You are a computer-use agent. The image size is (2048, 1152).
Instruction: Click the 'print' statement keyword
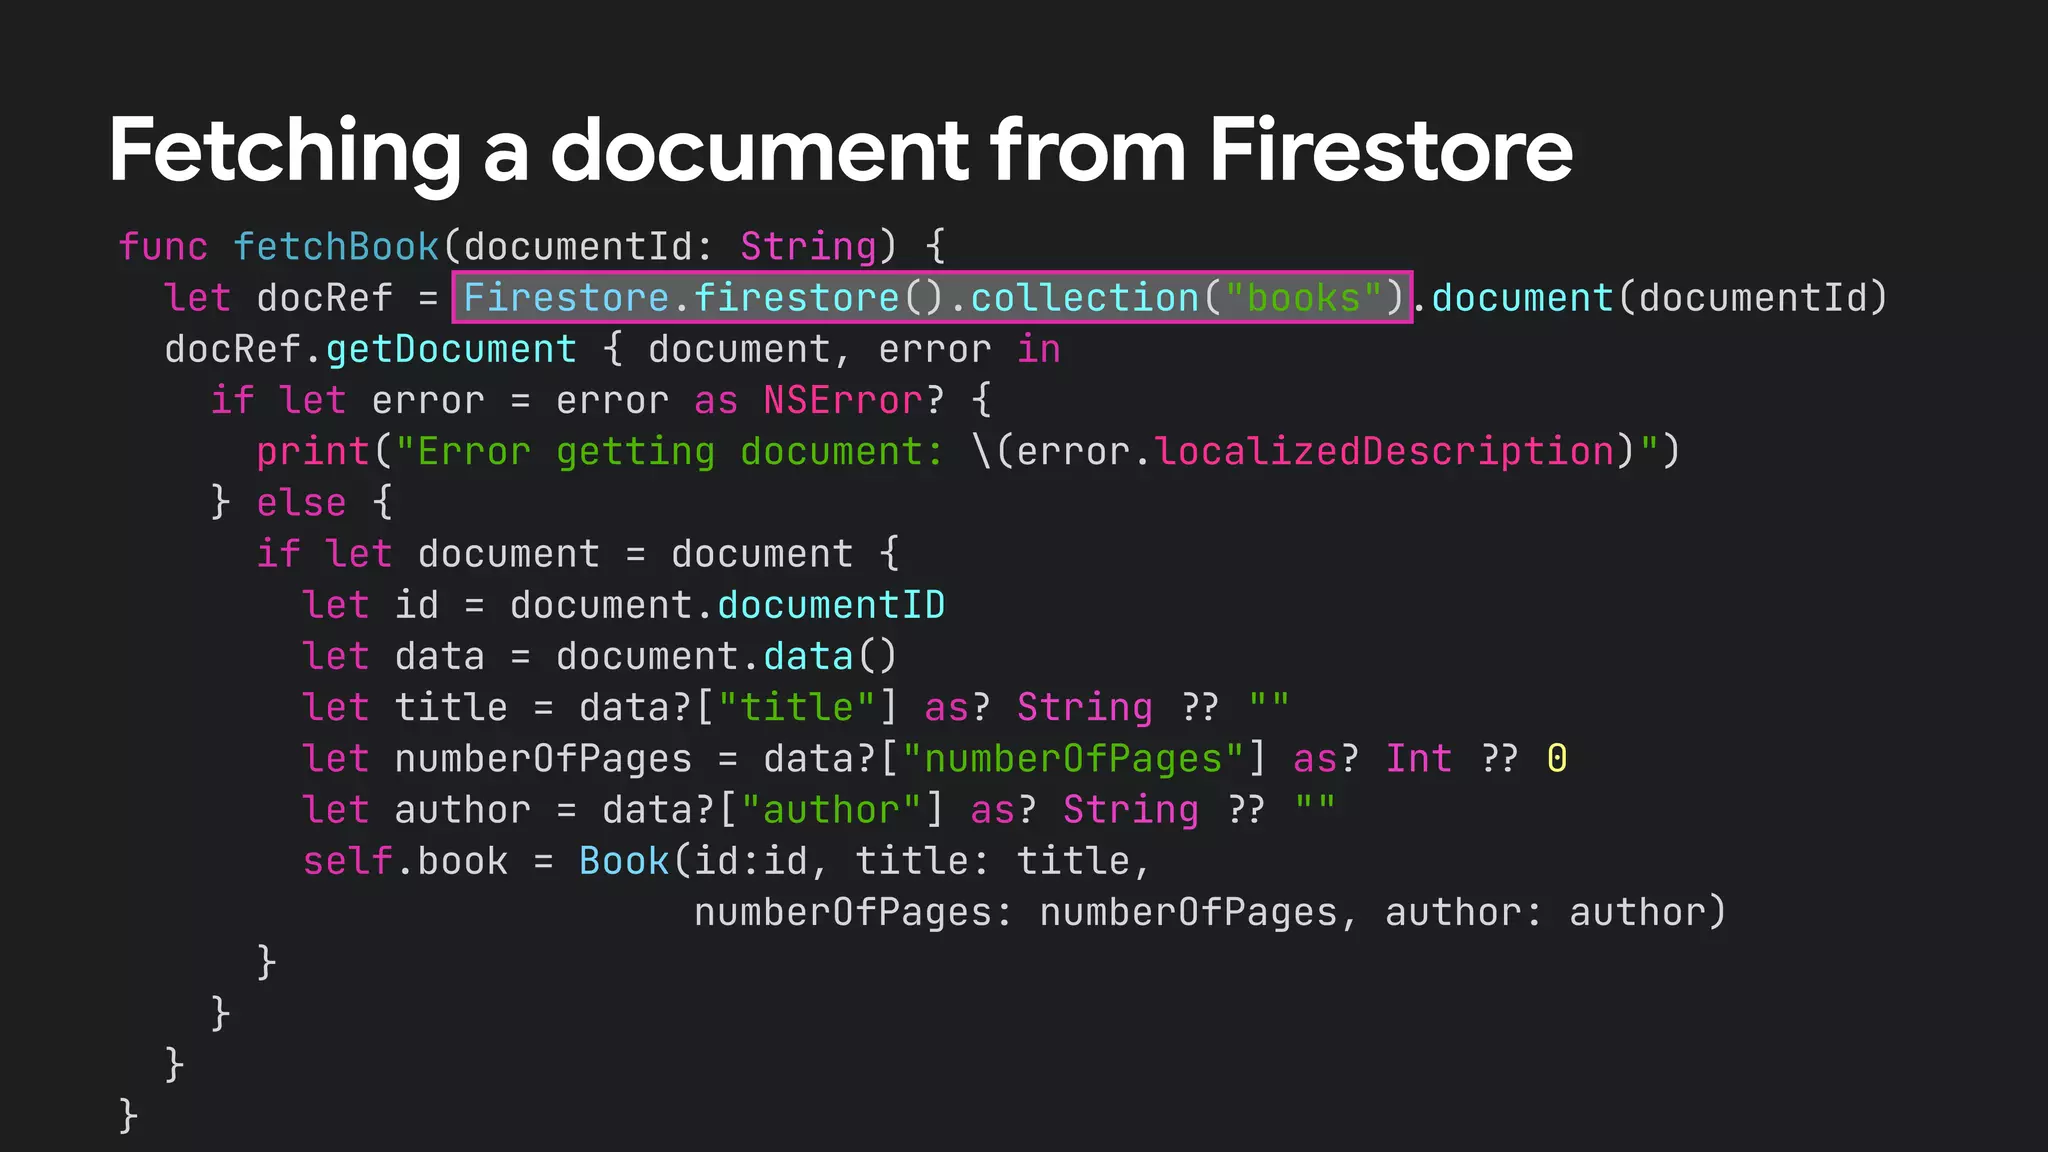point(313,452)
